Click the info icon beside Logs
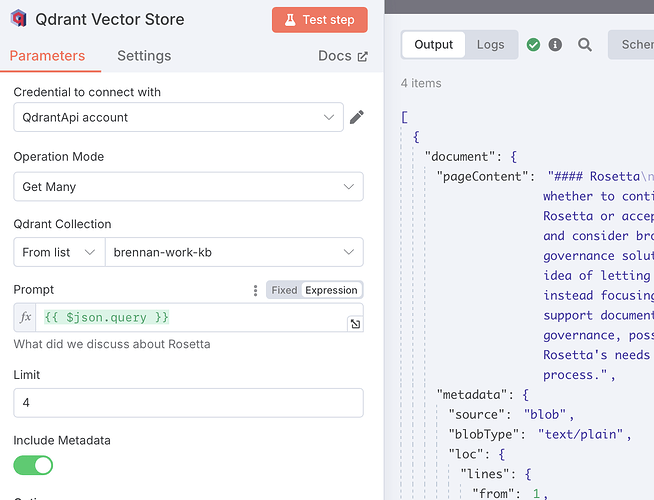Screen dimensions: 654x500 [x=555, y=44]
